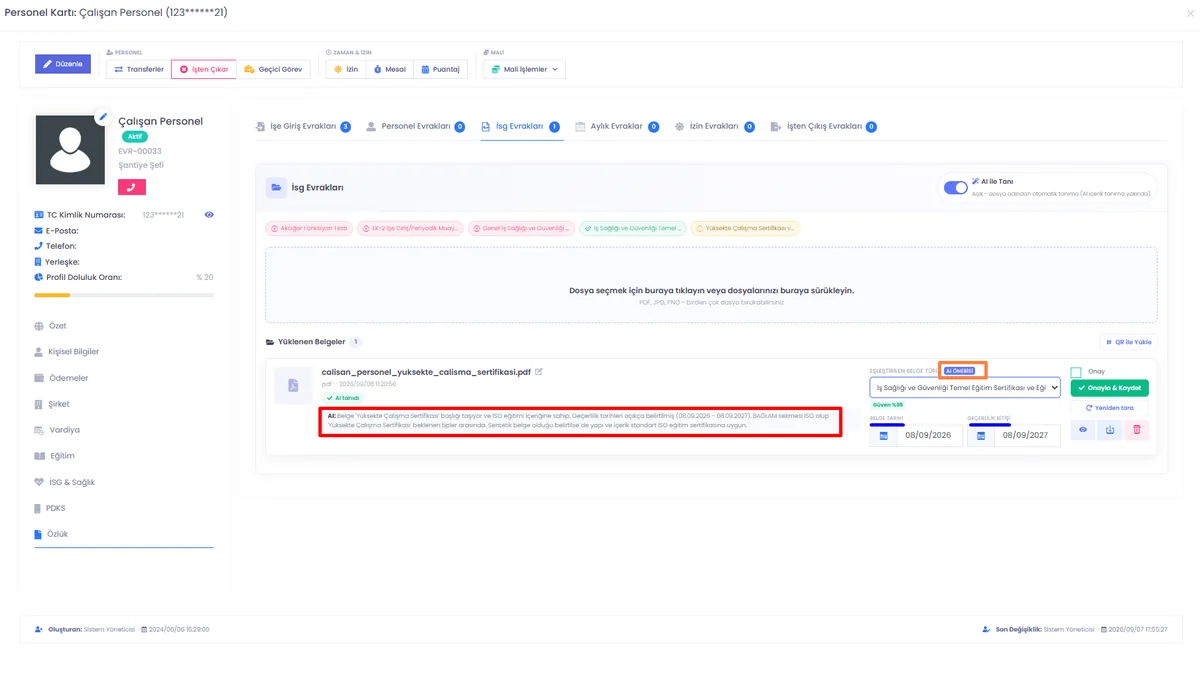This screenshot has width=1200, height=674.
Task: Reveal the TC Kimlik Numarası with eye
Action: [x=209, y=215]
